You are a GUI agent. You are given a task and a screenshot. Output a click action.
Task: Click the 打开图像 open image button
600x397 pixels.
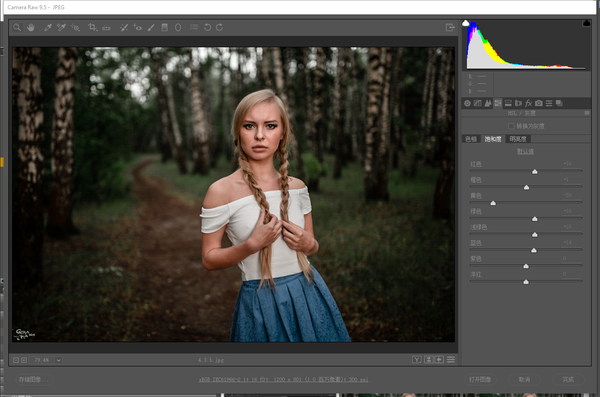tap(480, 379)
